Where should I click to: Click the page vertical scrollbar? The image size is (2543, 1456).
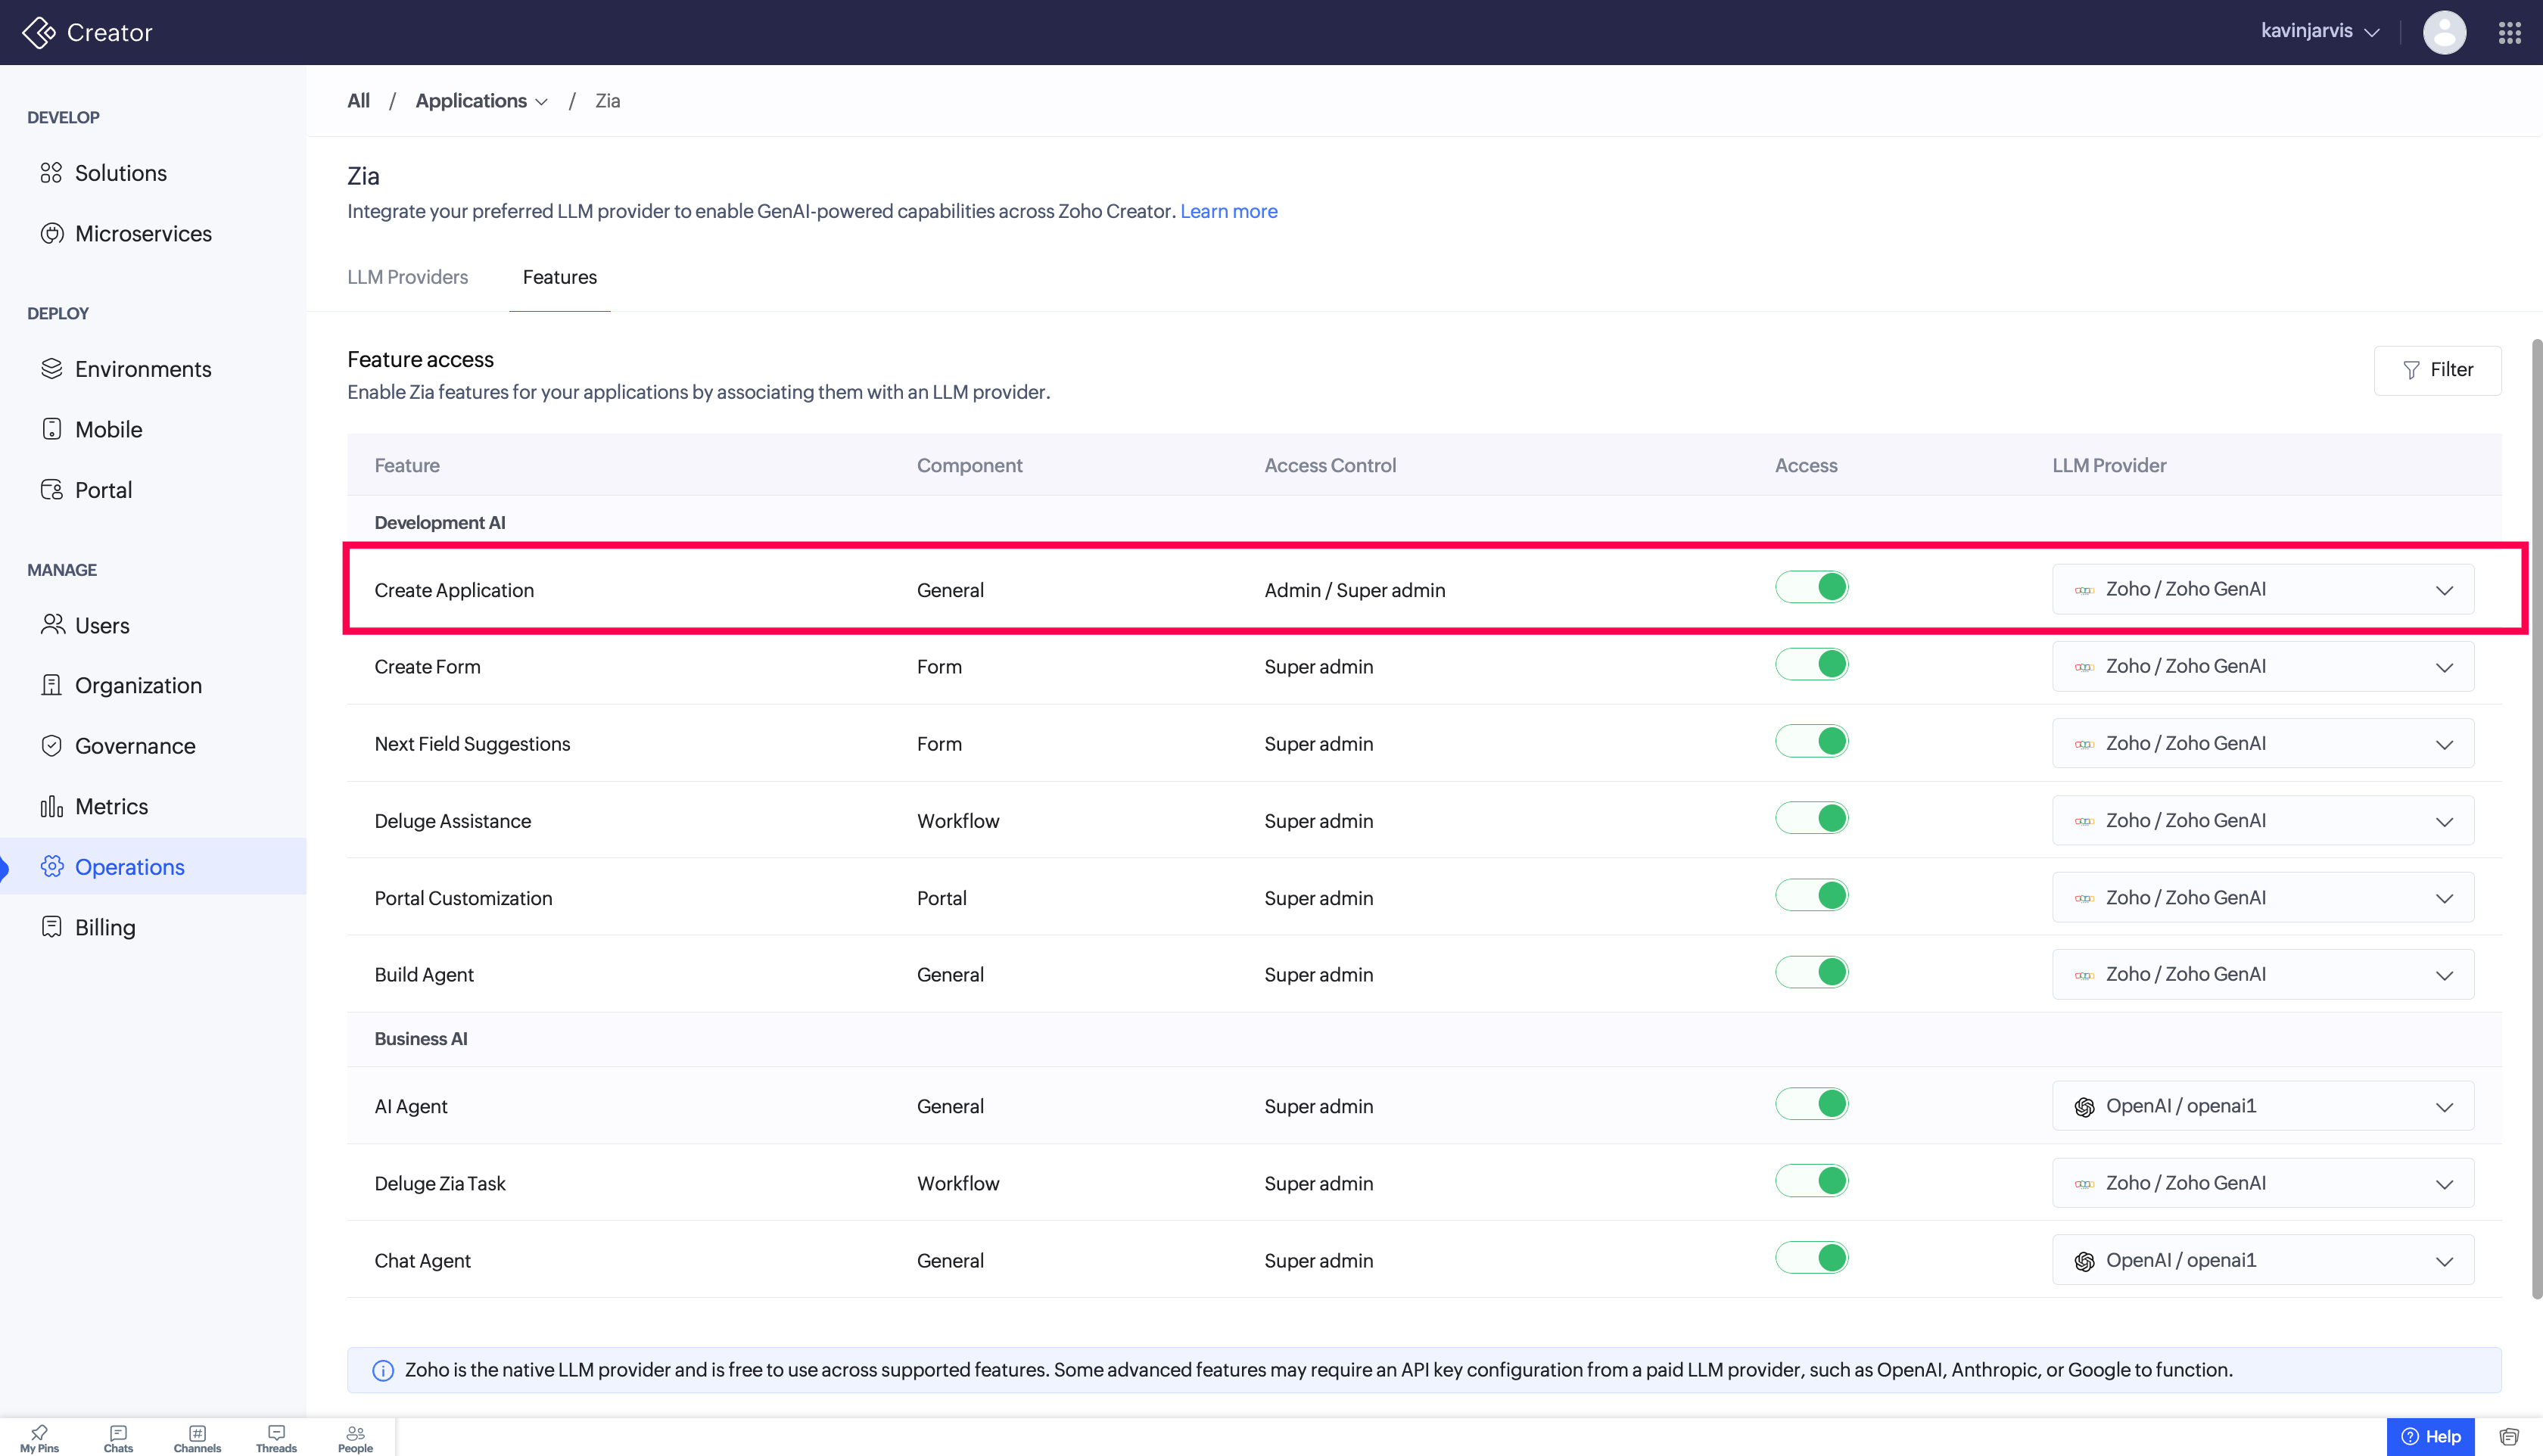[2536, 820]
